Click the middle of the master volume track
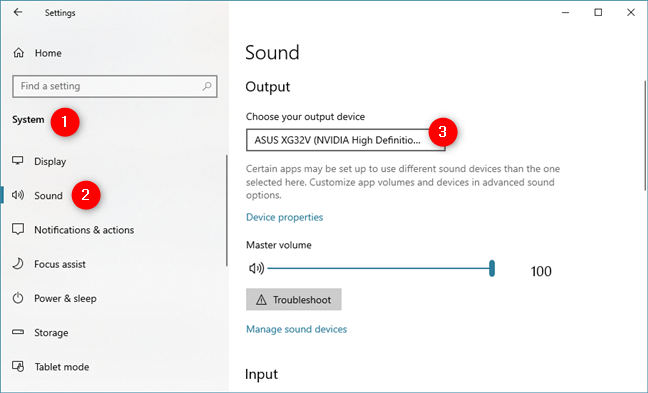This screenshot has height=393, width=648. (379, 268)
